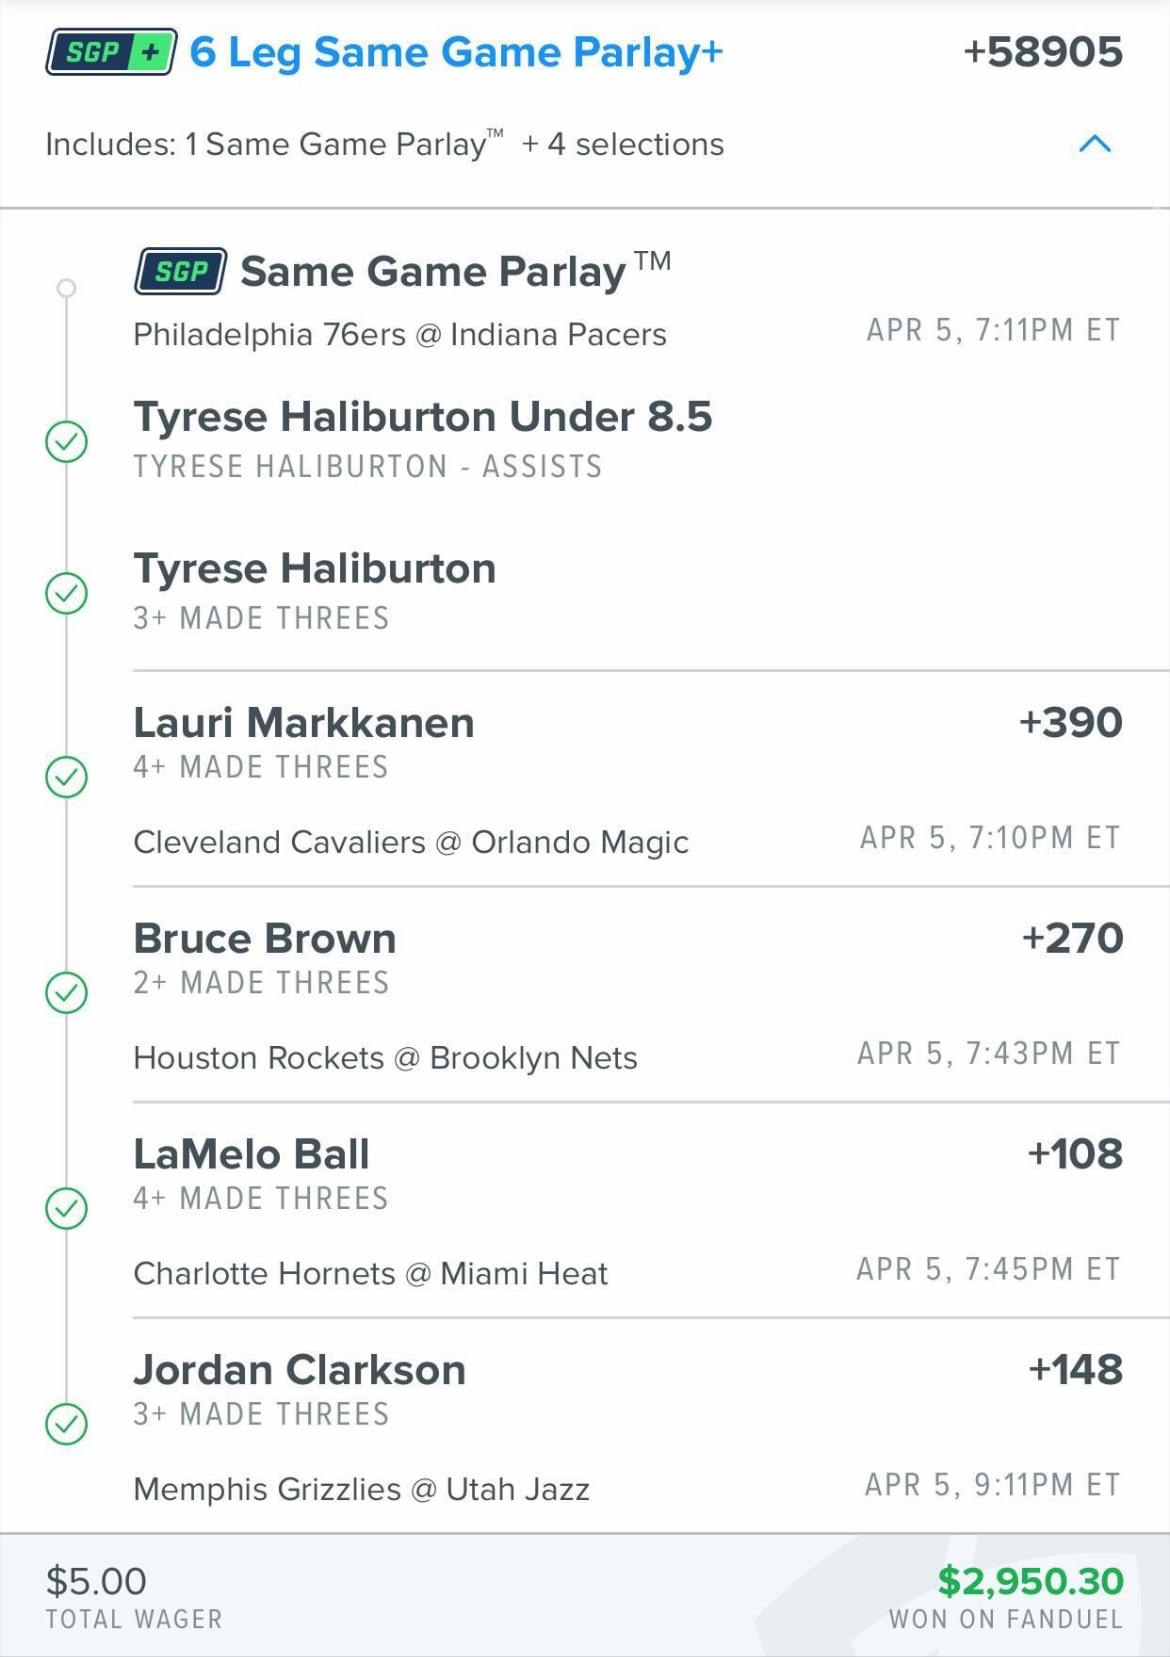Click green checkmark next to LaMelo Ball

click(67, 1208)
